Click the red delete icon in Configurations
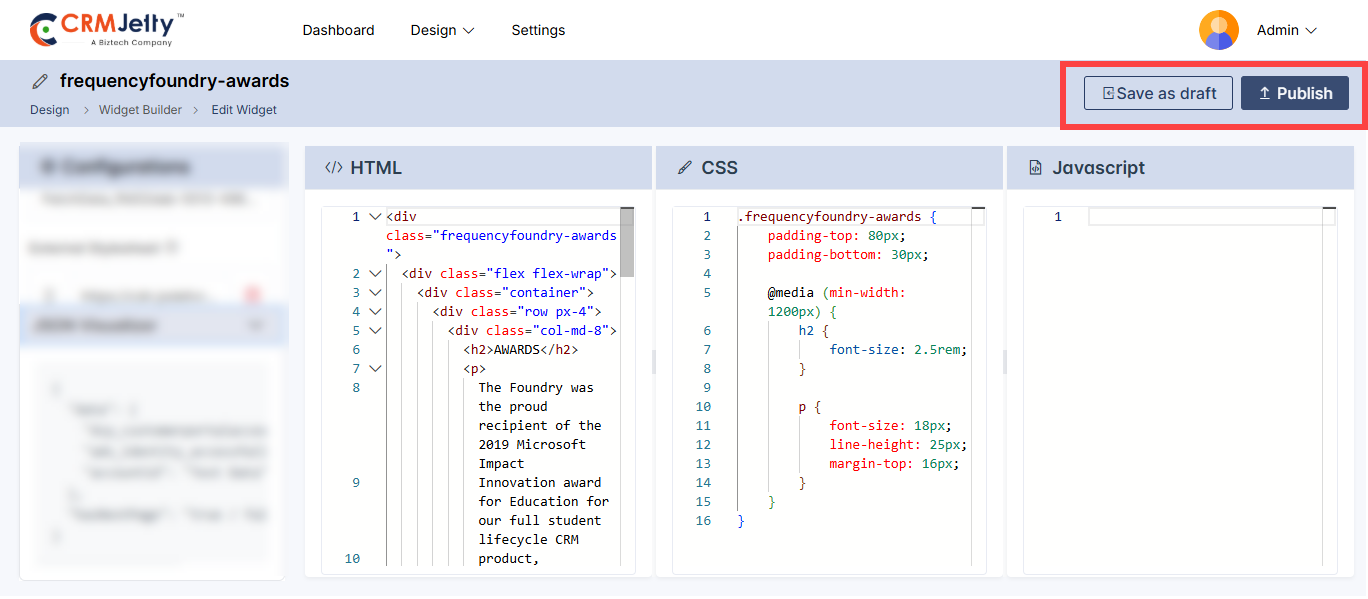Image resolution: width=1368 pixels, height=599 pixels. click(x=252, y=296)
